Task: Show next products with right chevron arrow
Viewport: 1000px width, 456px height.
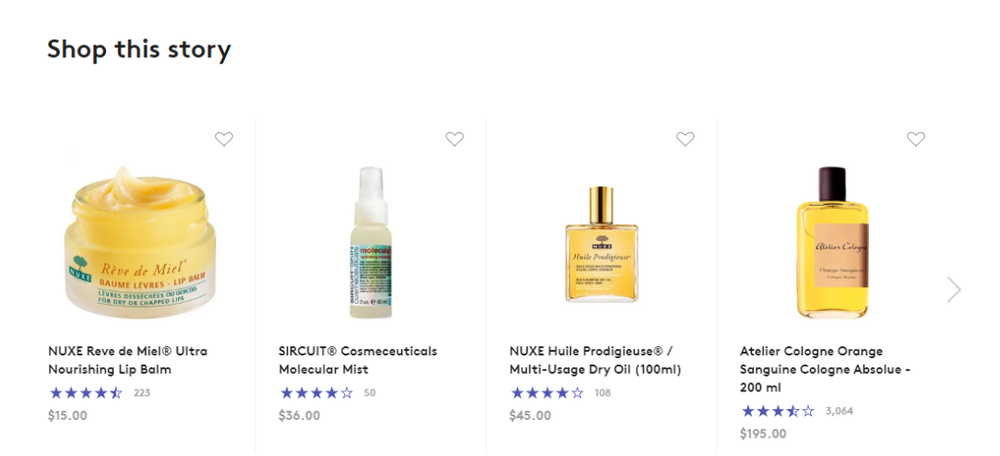Action: 954,290
